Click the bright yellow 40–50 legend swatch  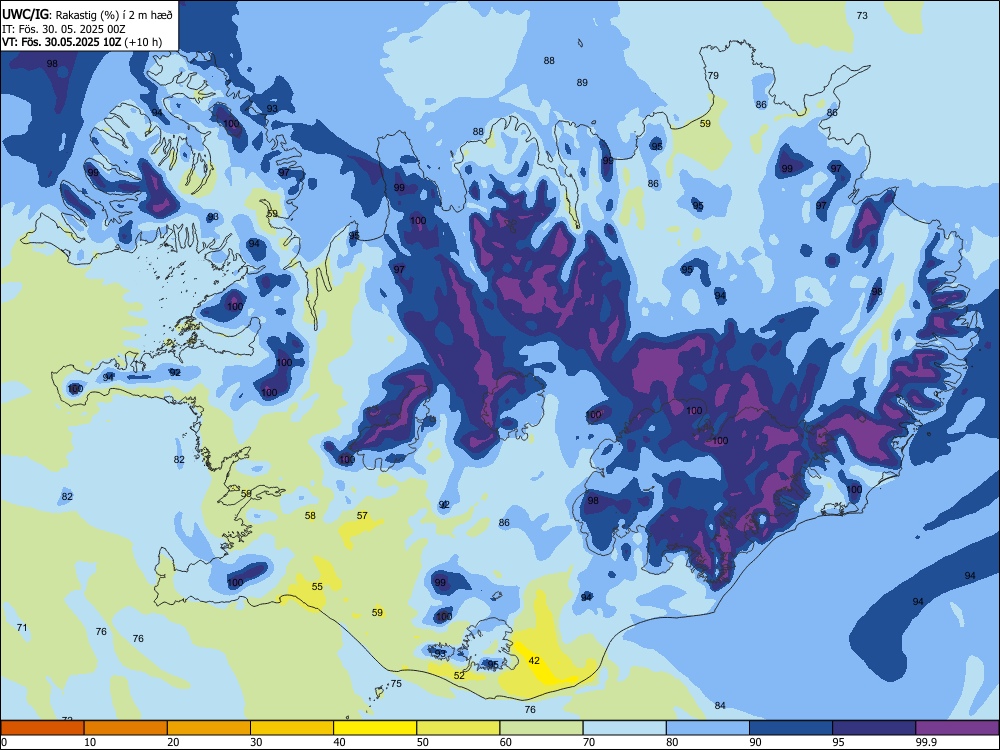point(375,728)
